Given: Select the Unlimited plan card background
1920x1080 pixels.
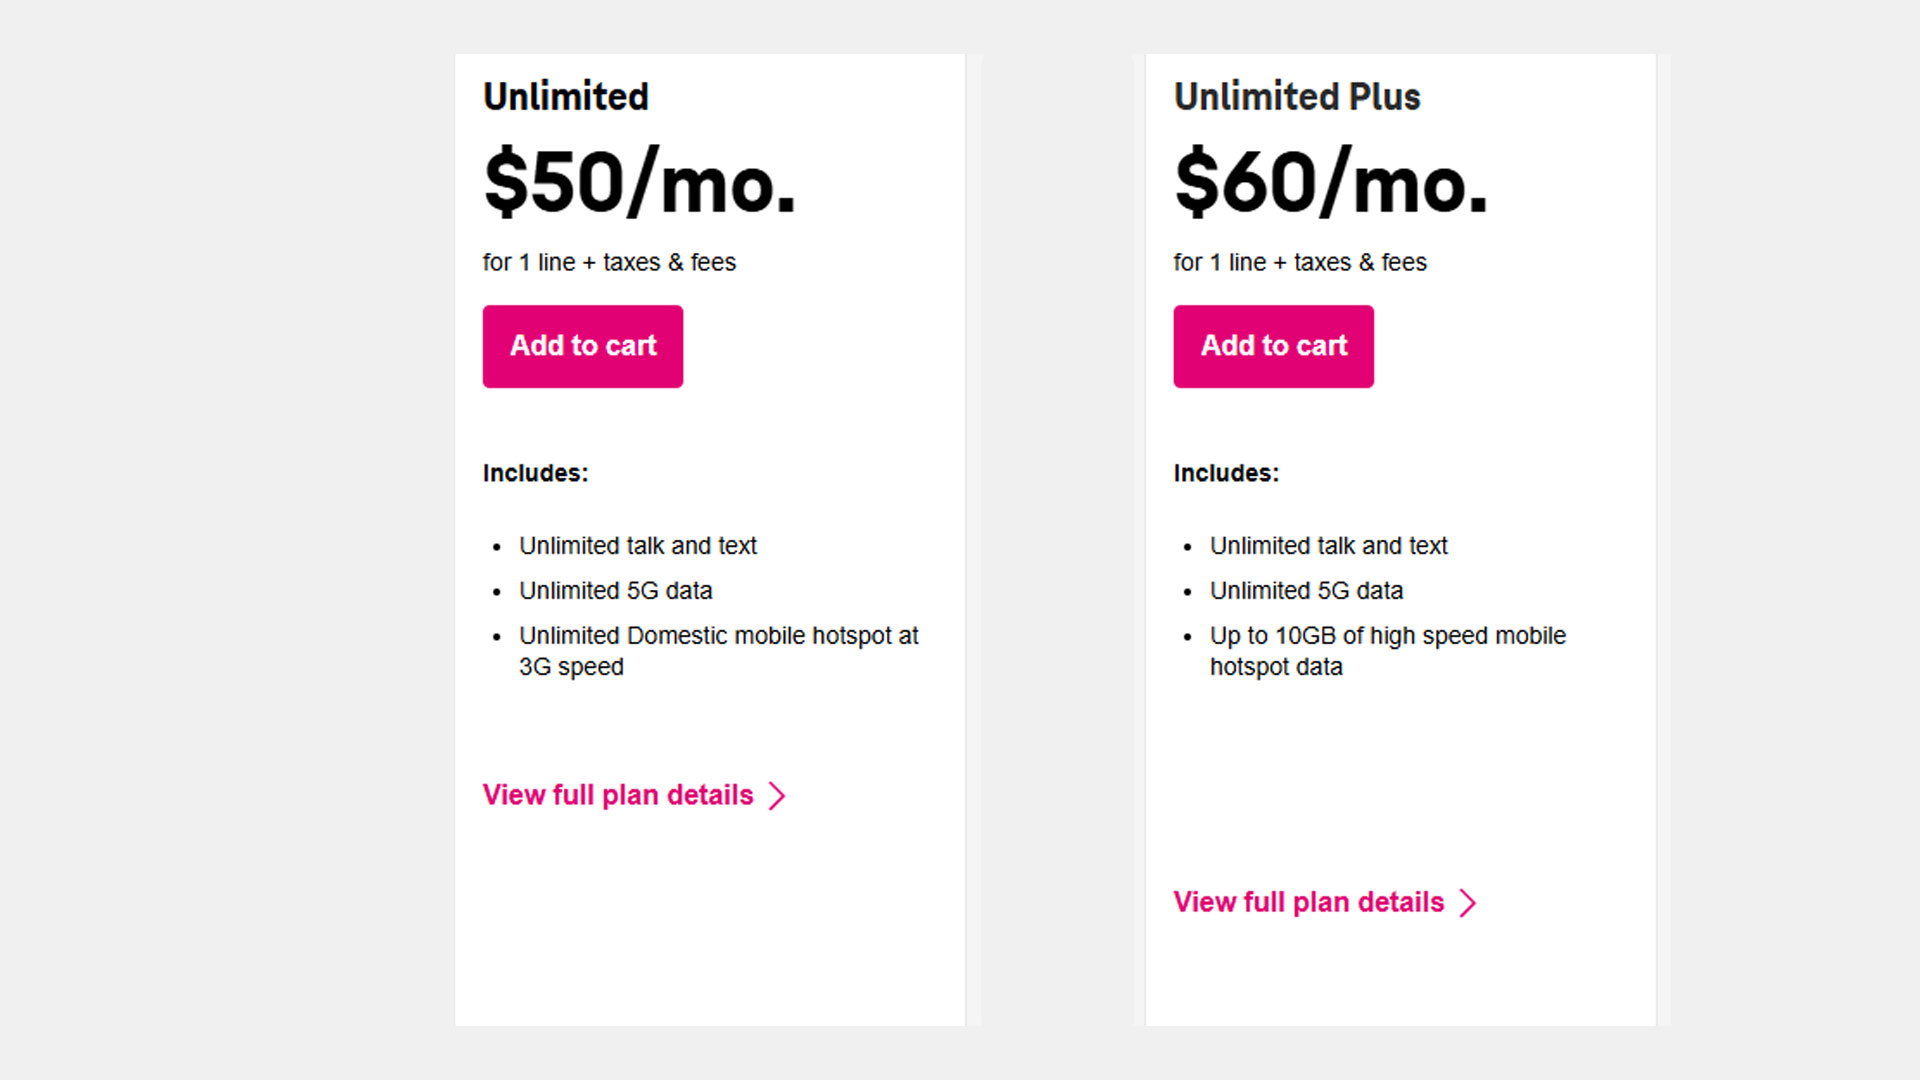Looking at the screenshot, I should (x=710, y=950).
